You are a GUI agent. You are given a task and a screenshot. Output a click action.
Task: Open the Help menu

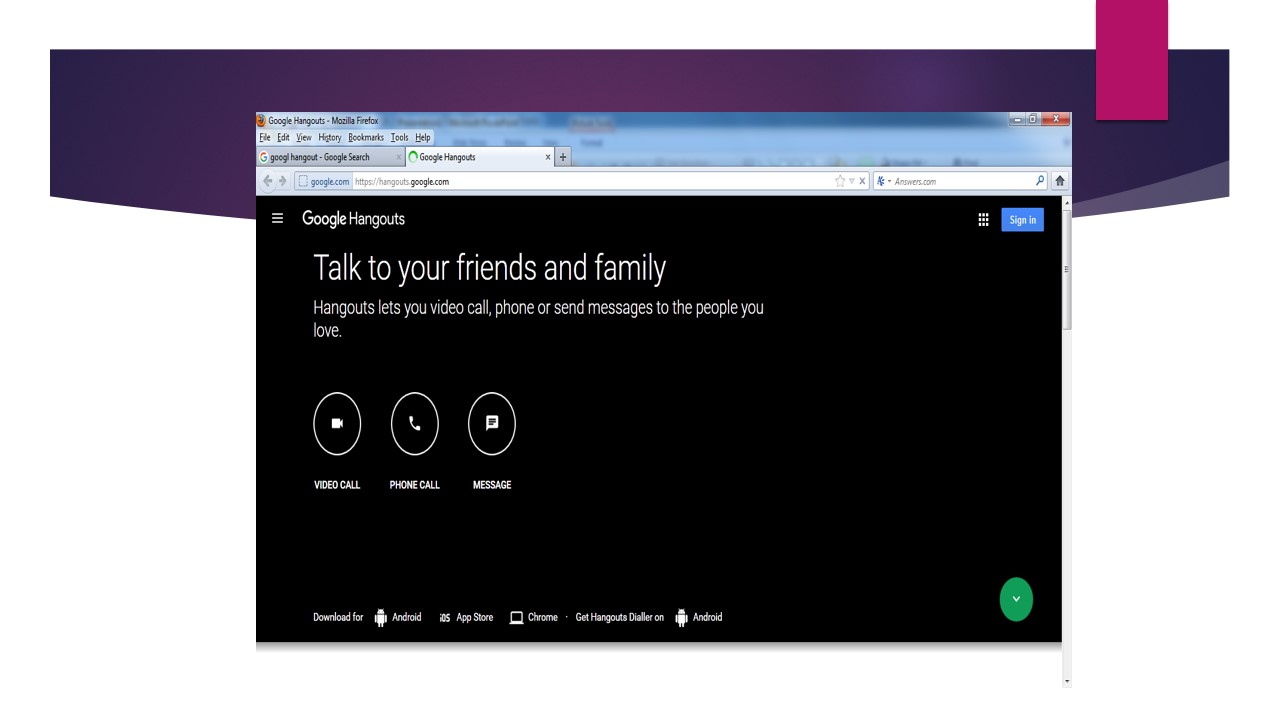coord(423,137)
